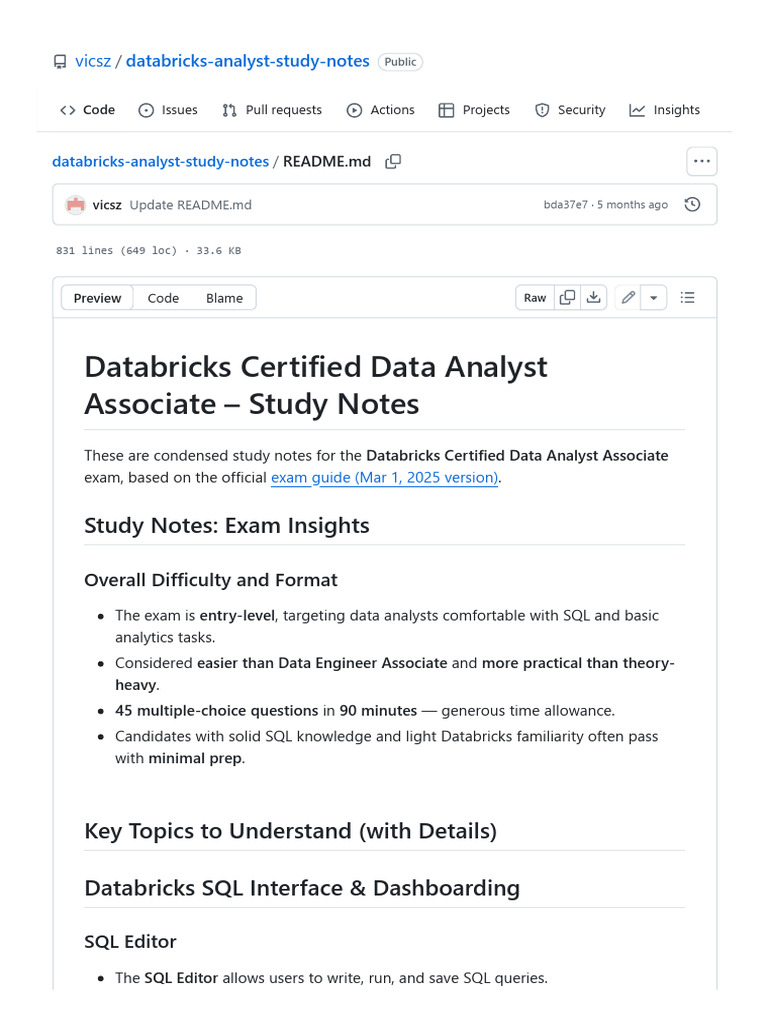Screen dimensions: 768x1024
Task: Open the exam guide (Mar 1, 2025 version) link
Action: pos(385,478)
